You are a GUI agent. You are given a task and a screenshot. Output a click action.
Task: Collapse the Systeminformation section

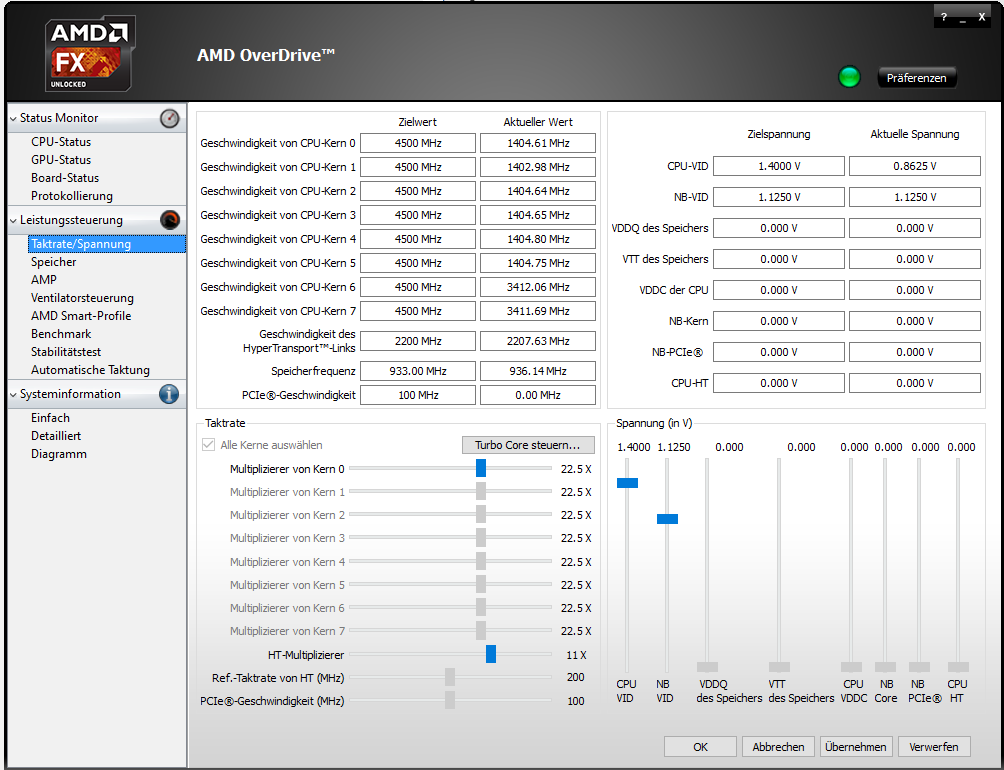click(13, 394)
